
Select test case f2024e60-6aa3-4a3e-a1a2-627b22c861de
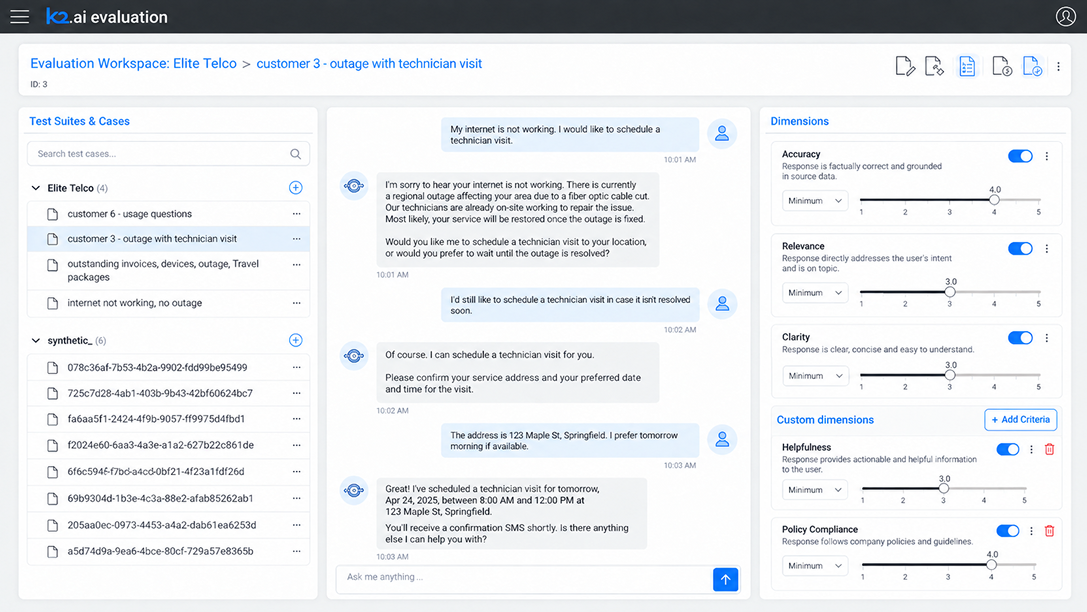168,445
